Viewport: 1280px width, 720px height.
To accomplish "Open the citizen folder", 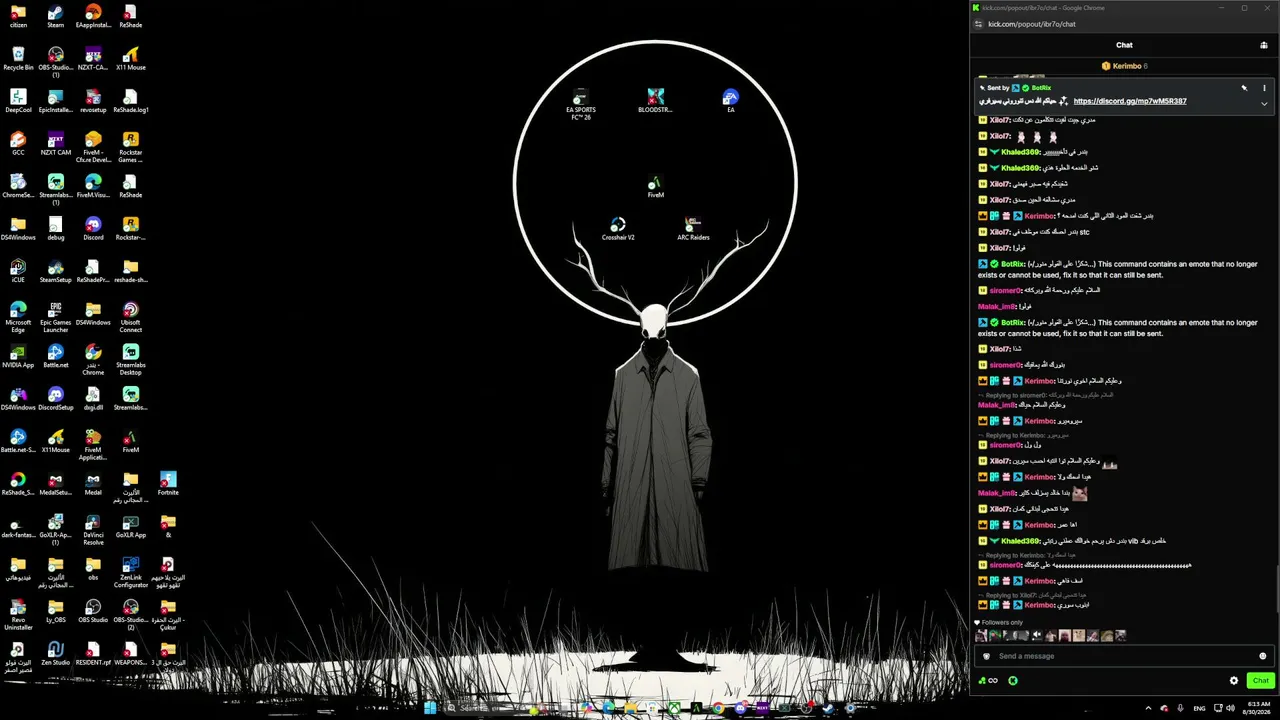I will (x=18, y=16).
